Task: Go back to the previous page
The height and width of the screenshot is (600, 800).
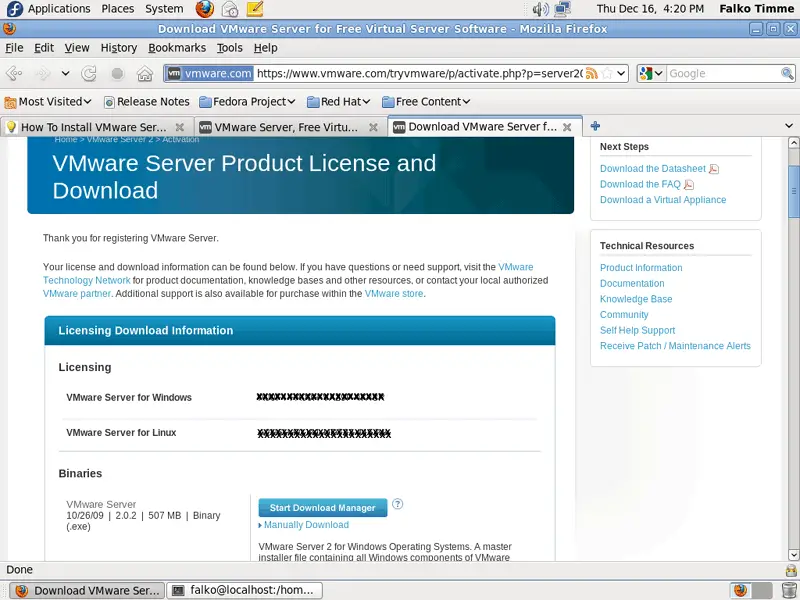Action: coord(14,73)
